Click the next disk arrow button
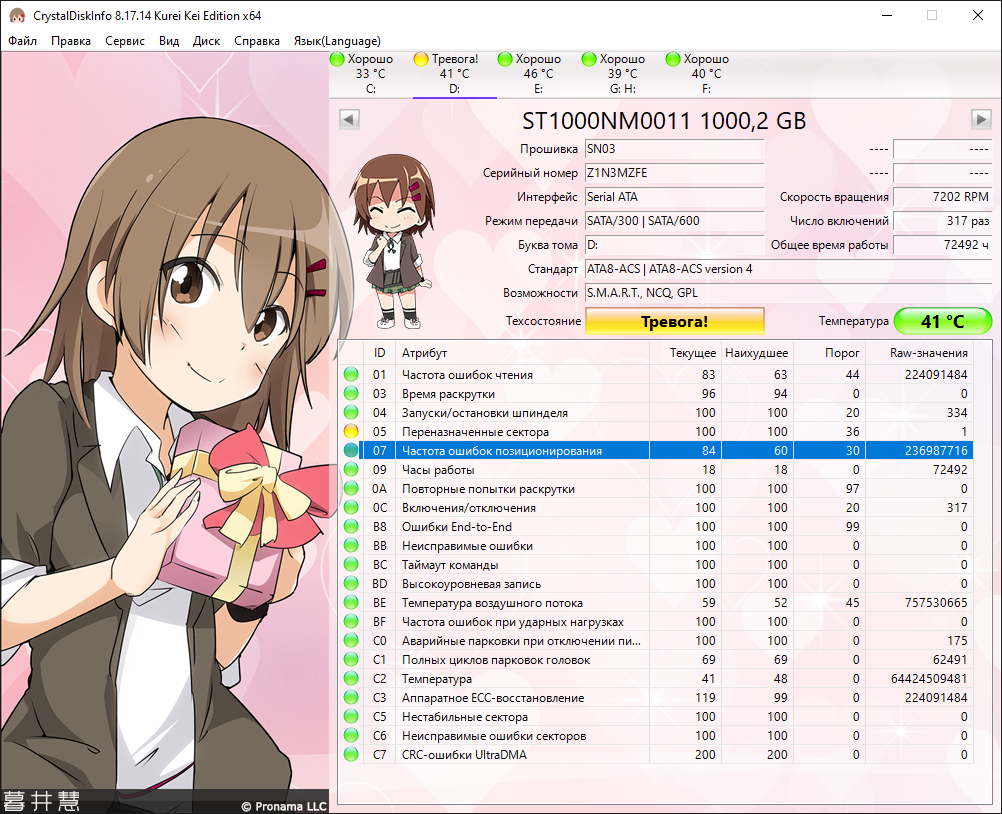 tap(981, 119)
